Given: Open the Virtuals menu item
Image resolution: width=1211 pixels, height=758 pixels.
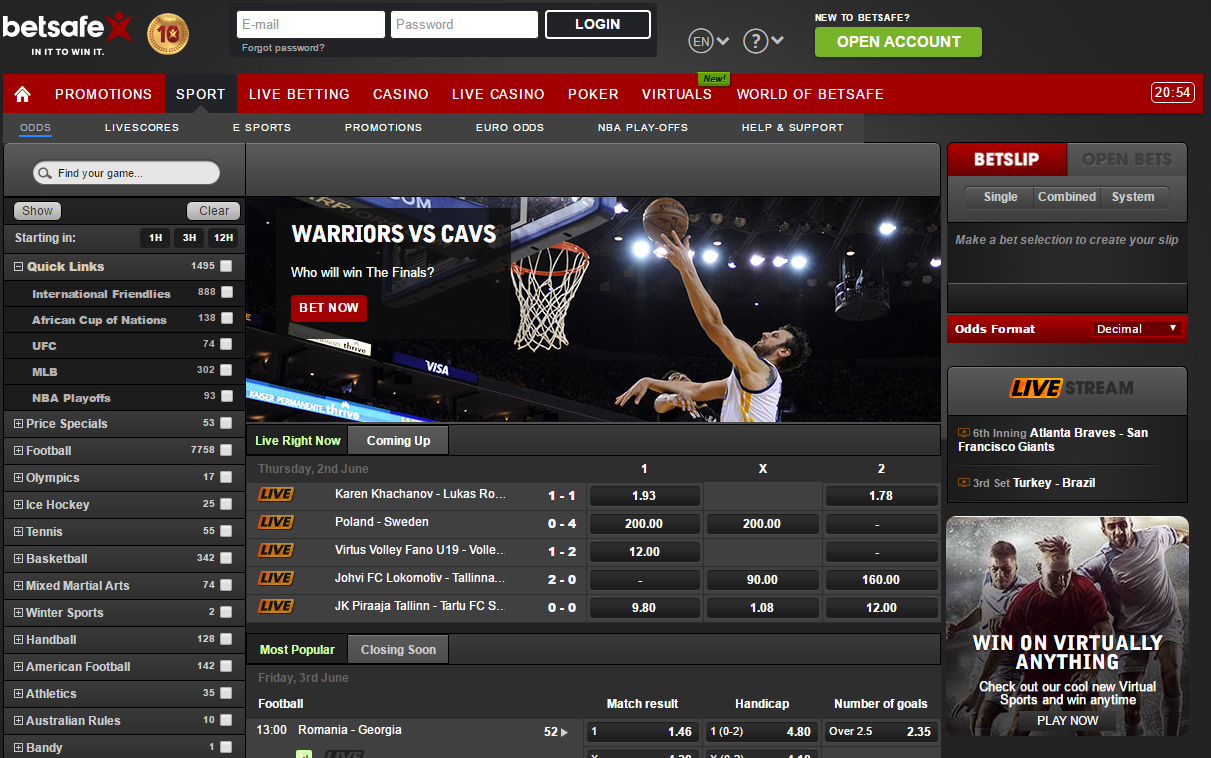Looking at the screenshot, I should 677,94.
